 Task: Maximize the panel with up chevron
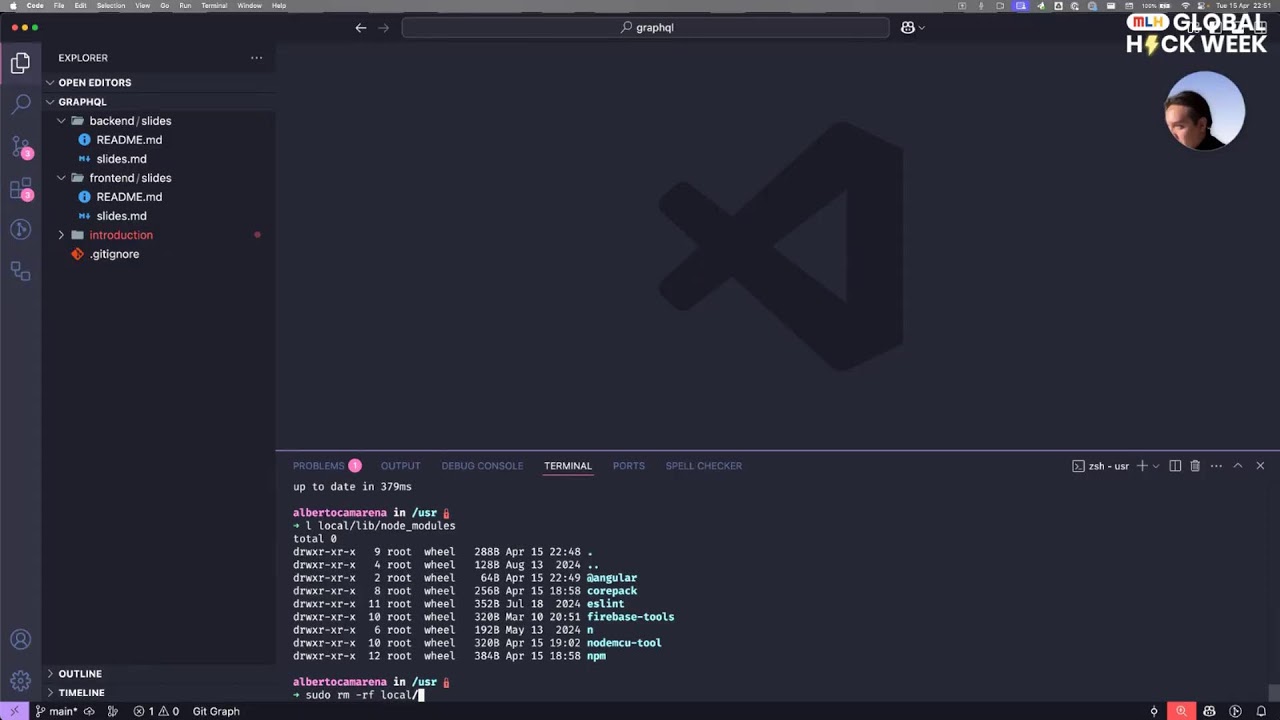(x=1237, y=466)
